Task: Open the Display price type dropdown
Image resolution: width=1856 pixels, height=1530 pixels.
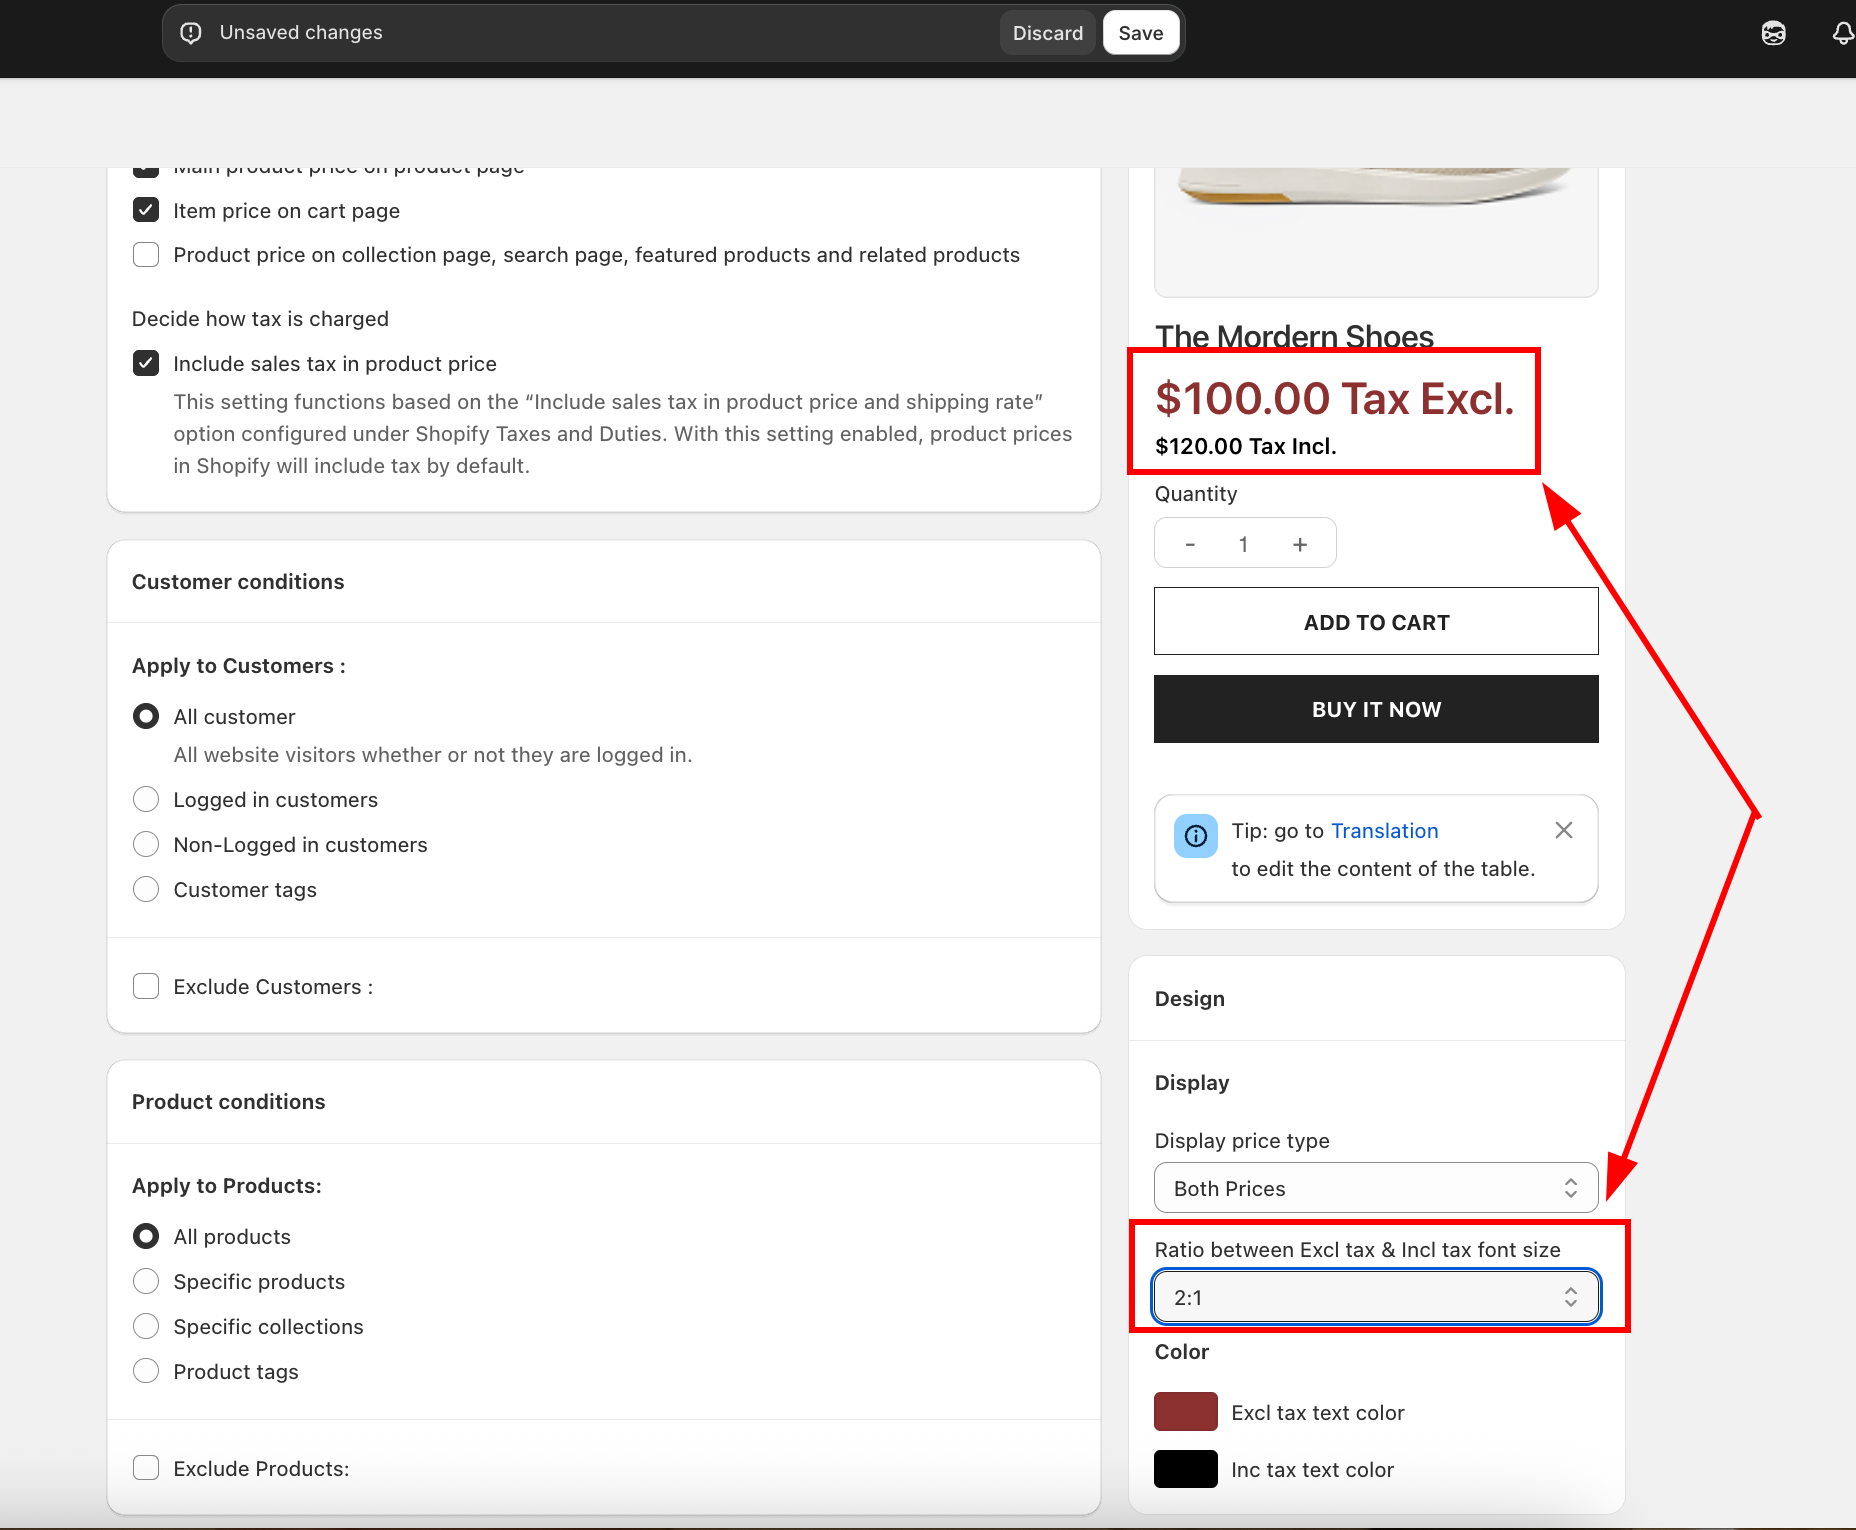Action: (x=1375, y=1188)
